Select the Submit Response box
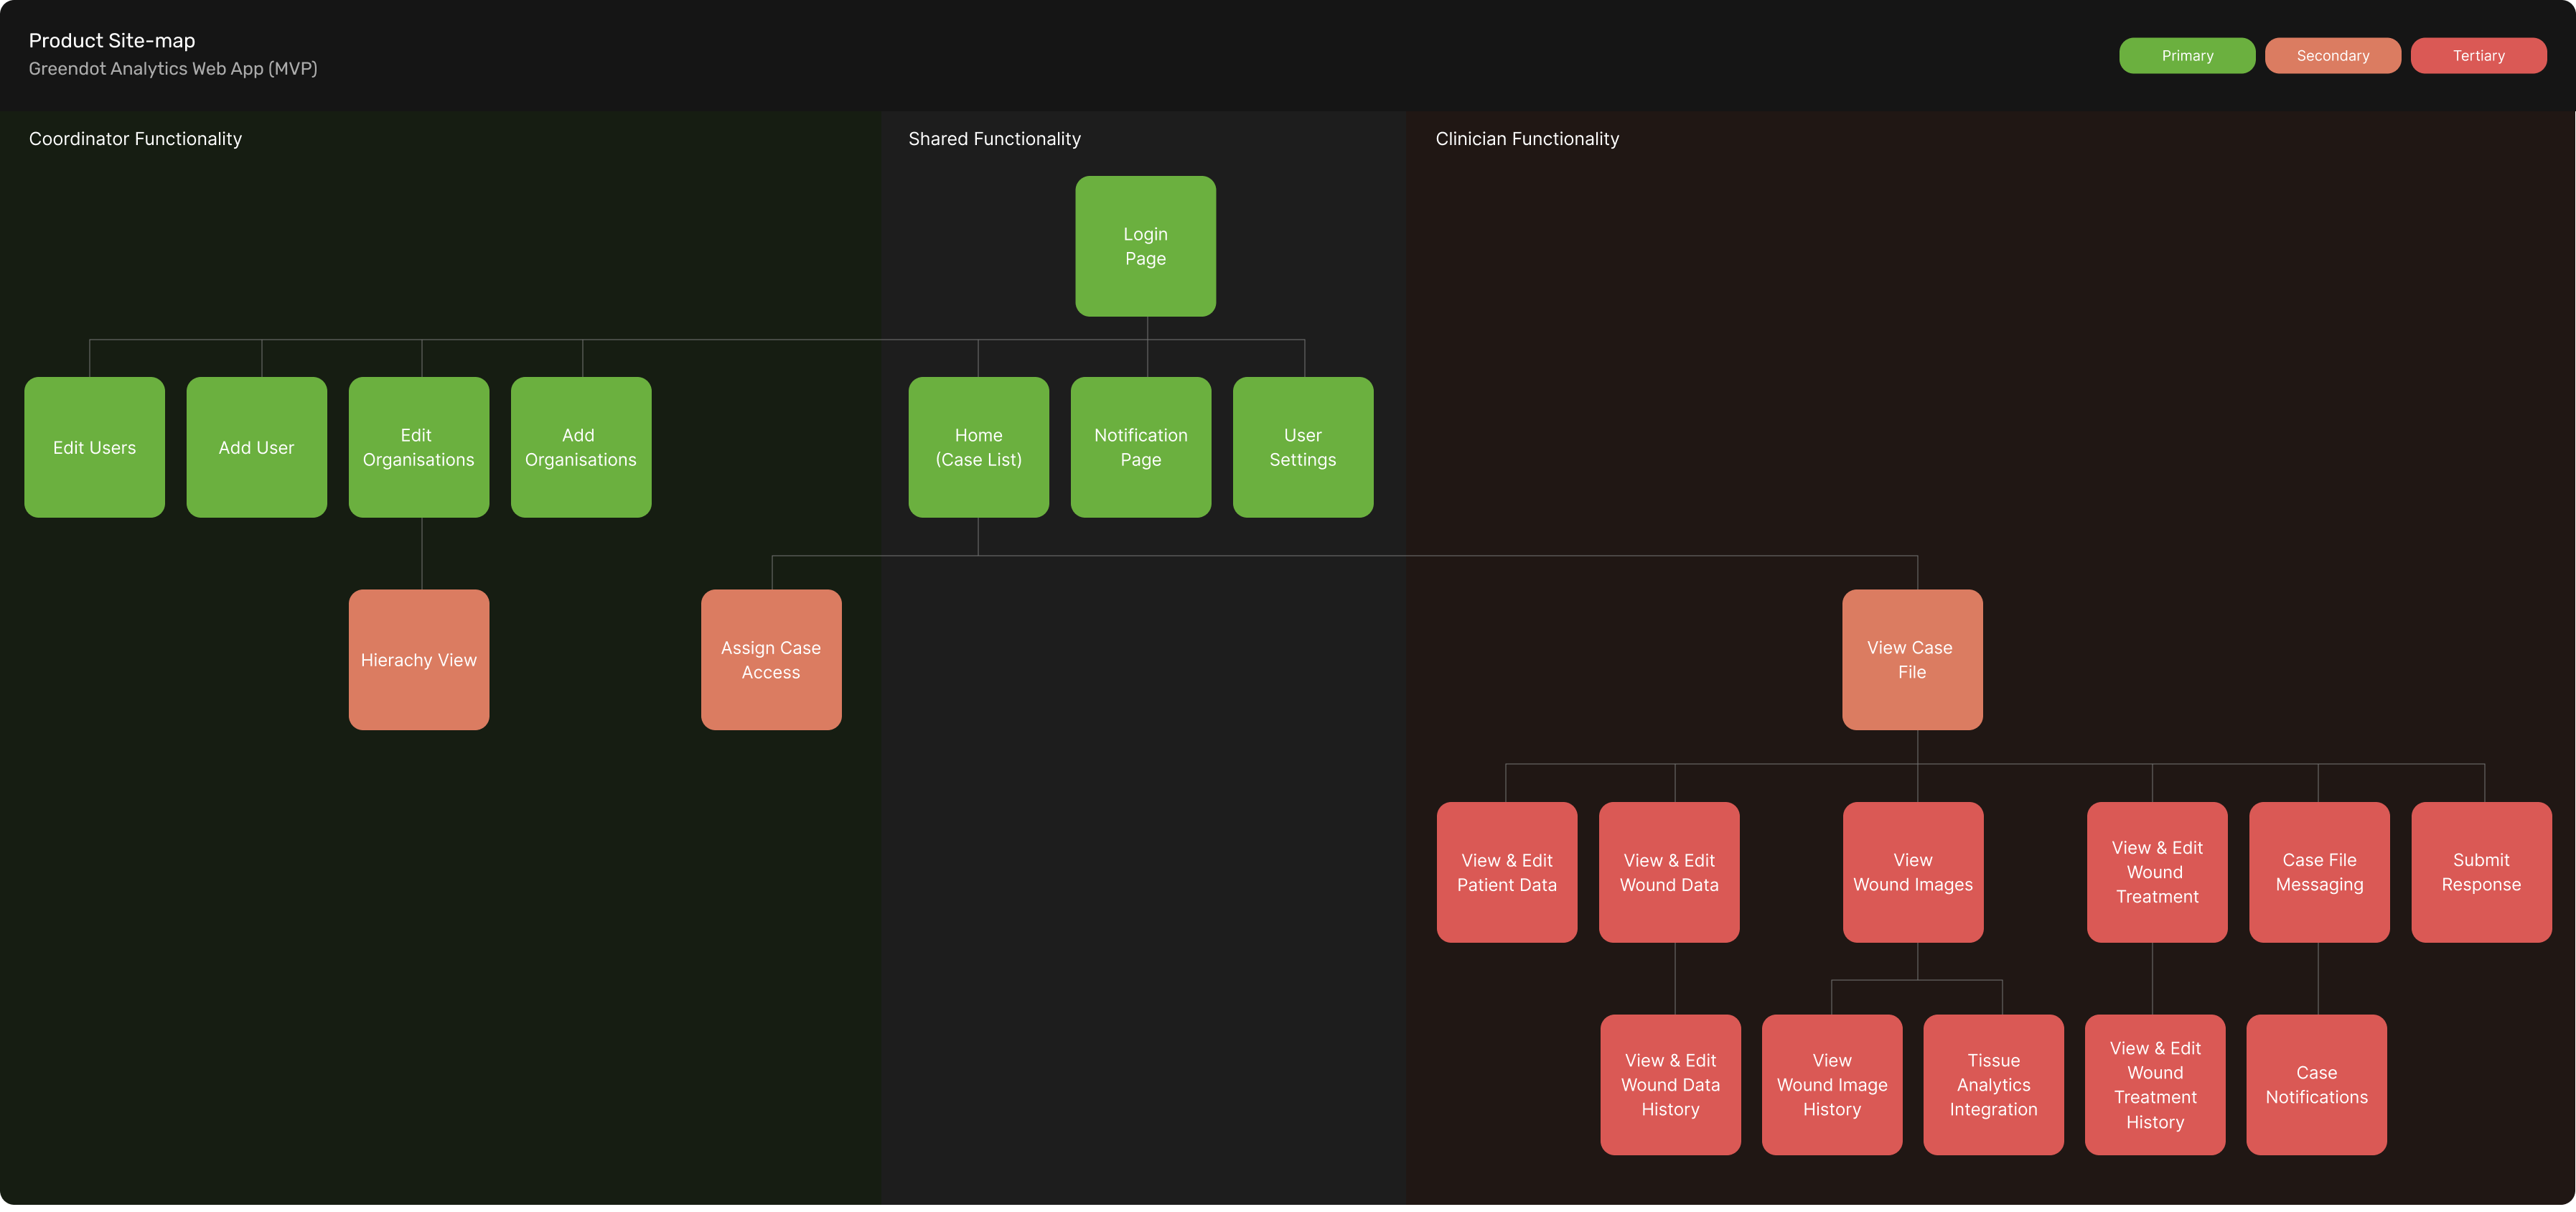 click(x=2480, y=871)
